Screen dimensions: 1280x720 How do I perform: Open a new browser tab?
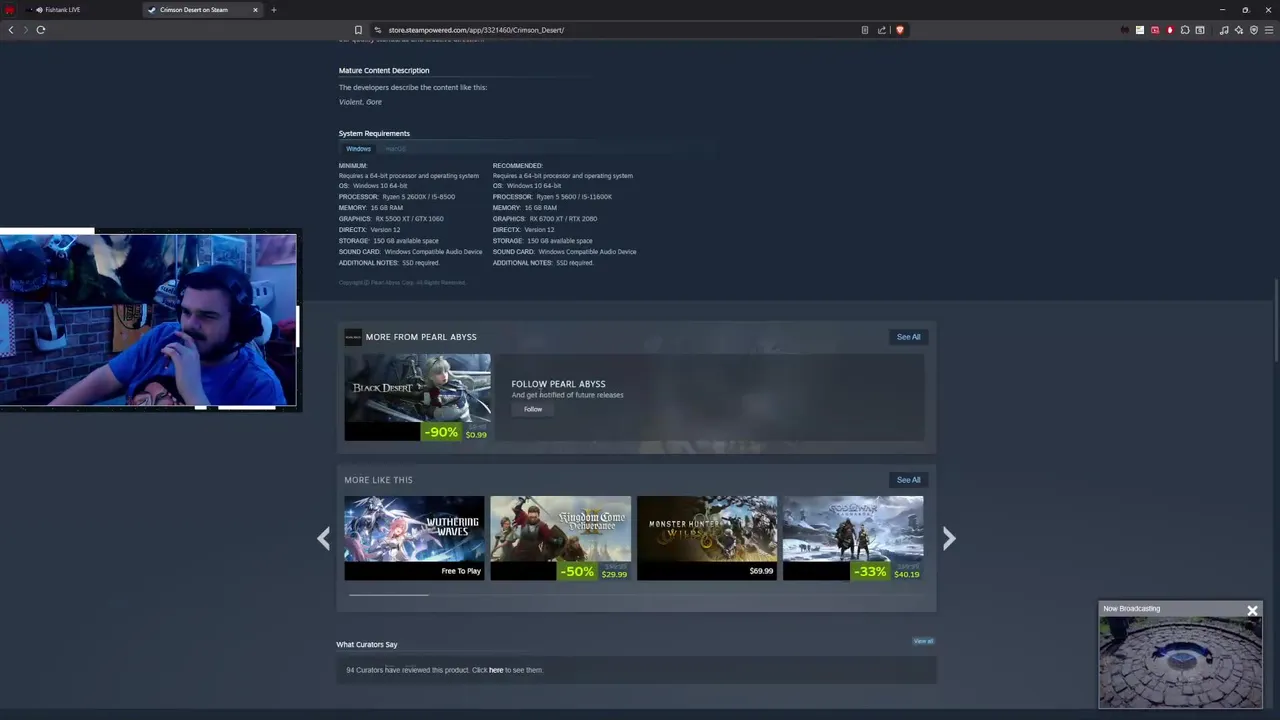pyautogui.click(x=273, y=10)
